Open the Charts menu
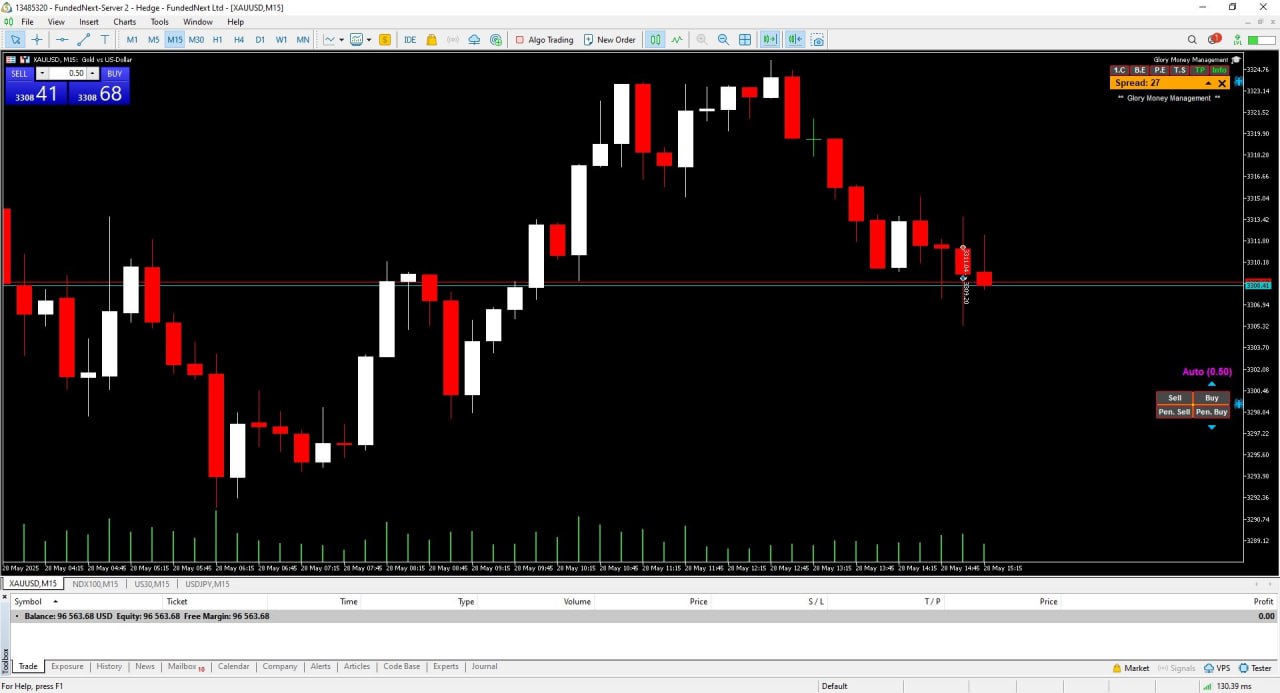 [125, 22]
